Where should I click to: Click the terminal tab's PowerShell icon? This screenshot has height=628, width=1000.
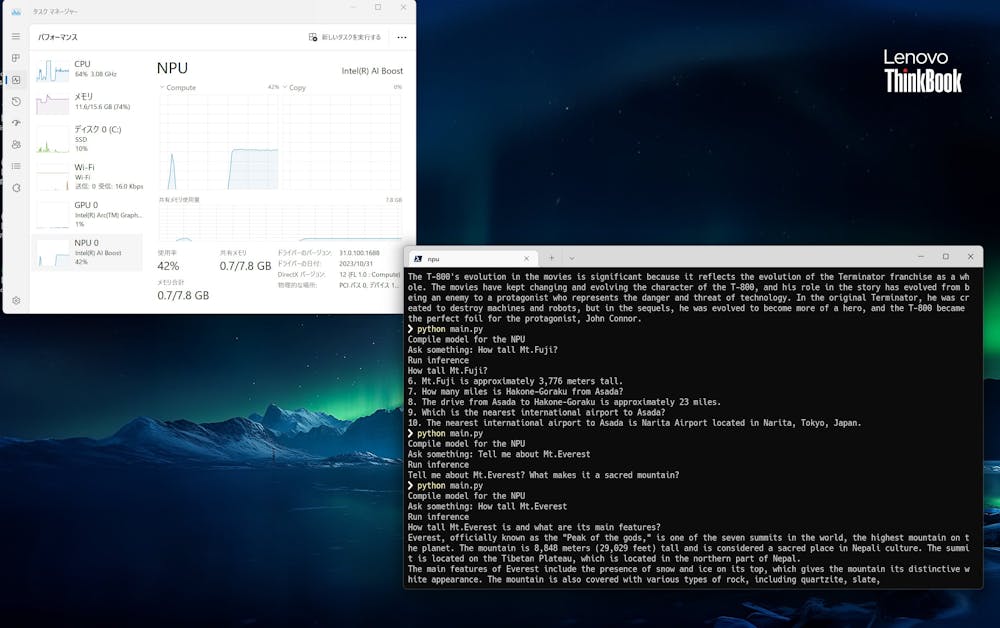tap(418, 259)
